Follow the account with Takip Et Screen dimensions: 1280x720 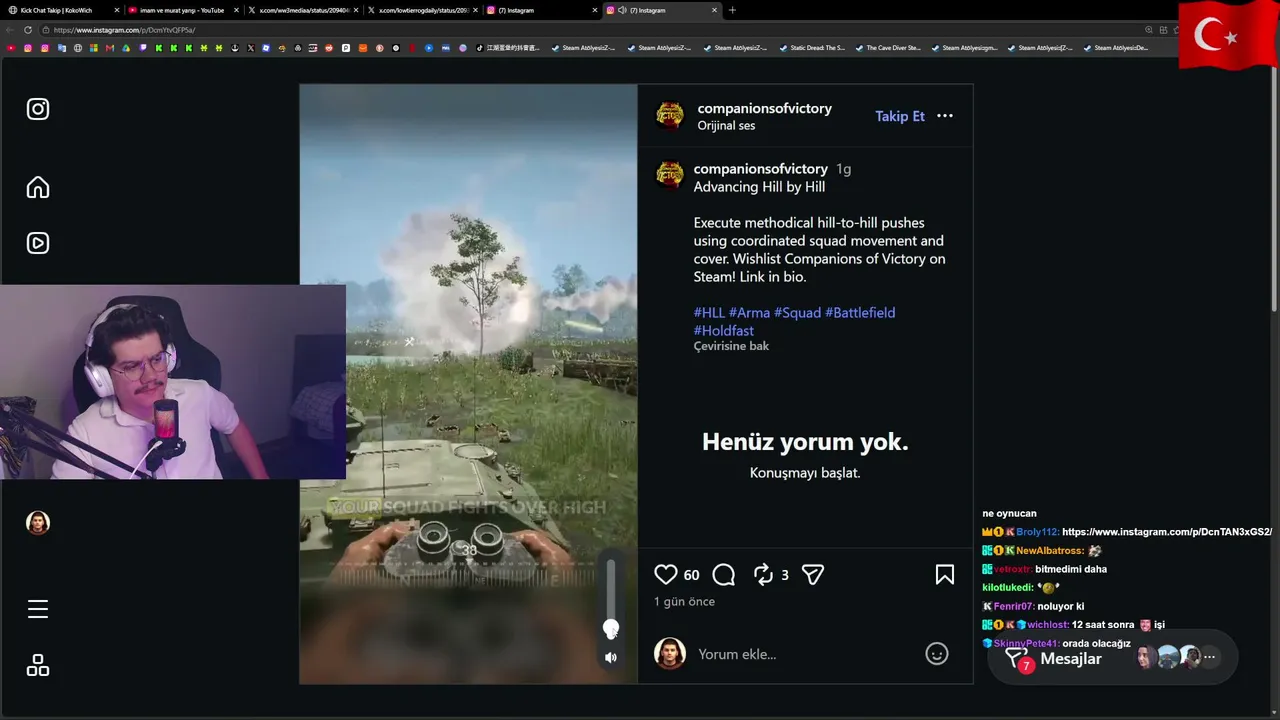pos(900,116)
